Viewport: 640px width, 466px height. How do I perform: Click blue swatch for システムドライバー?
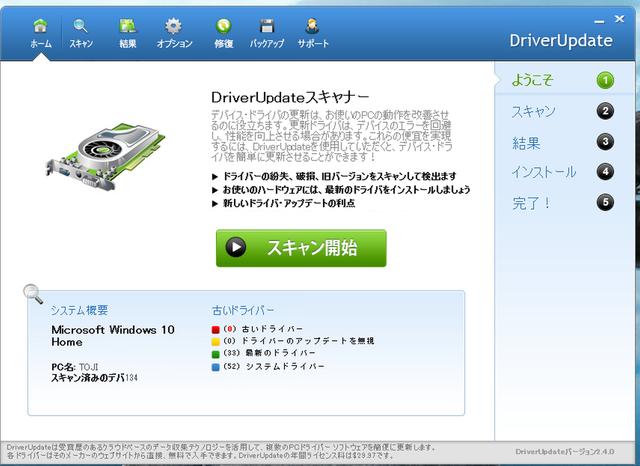pos(216,367)
